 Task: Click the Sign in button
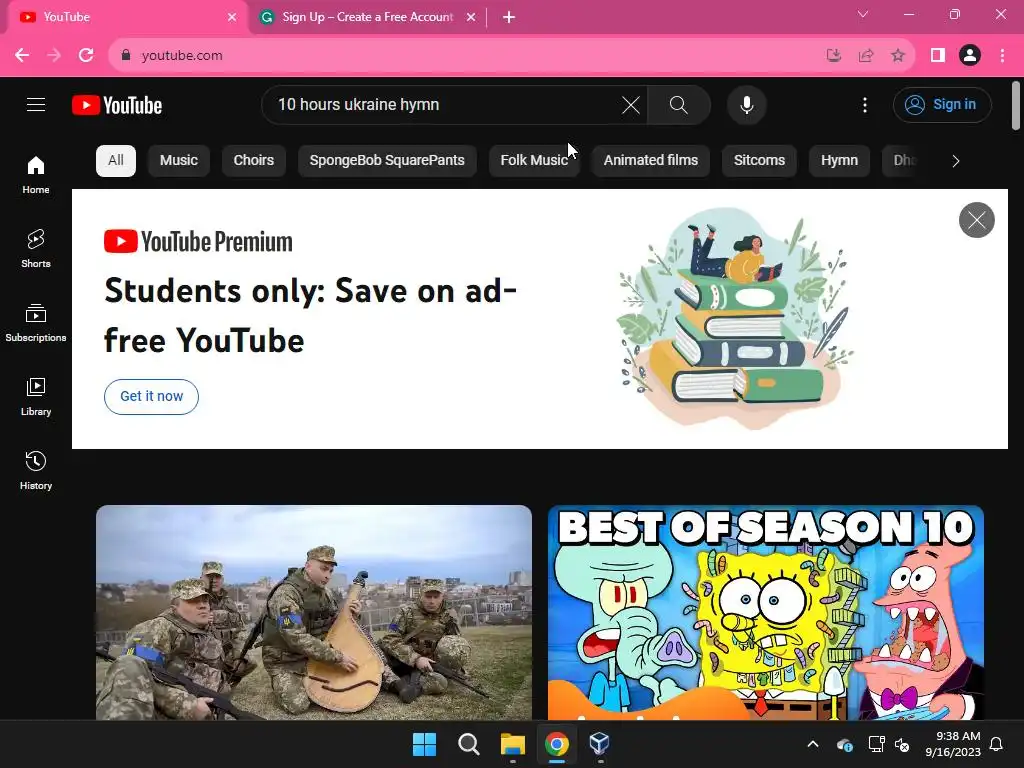(942, 104)
